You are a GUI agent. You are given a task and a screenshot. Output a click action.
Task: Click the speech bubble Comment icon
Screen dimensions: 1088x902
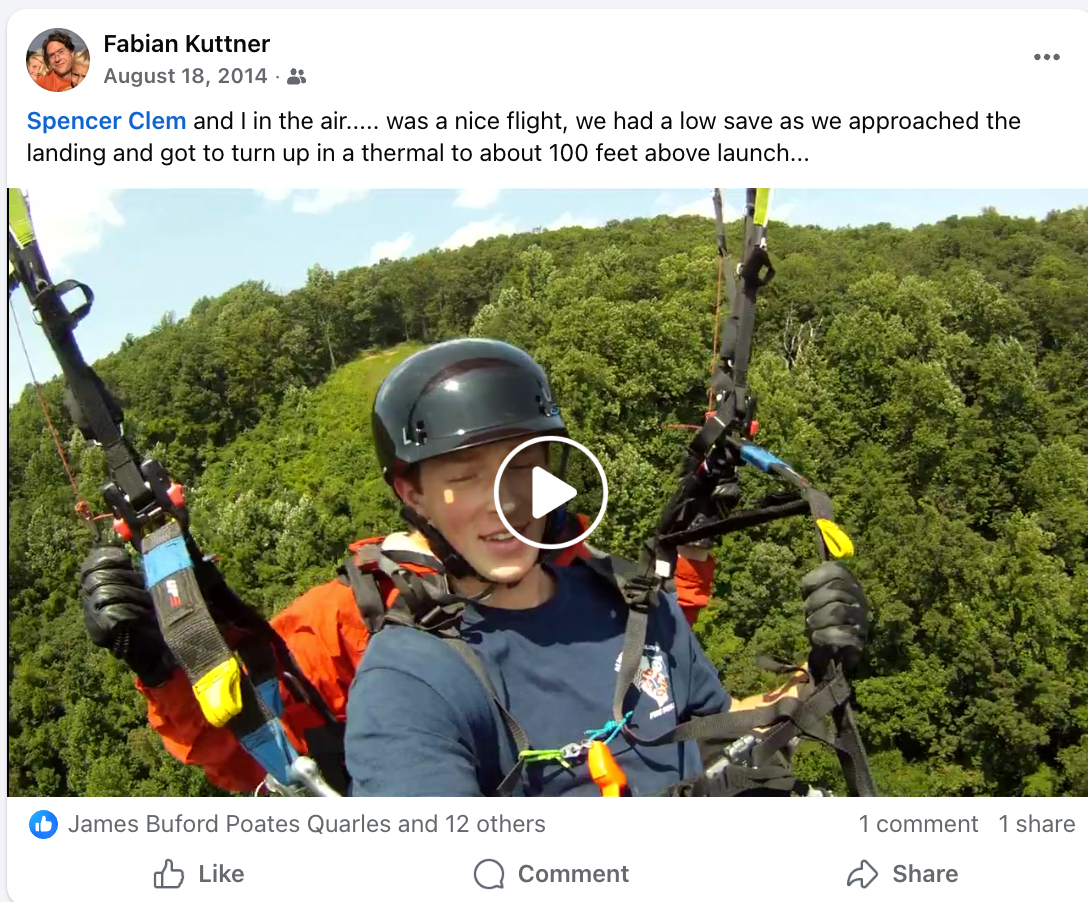coord(489,874)
